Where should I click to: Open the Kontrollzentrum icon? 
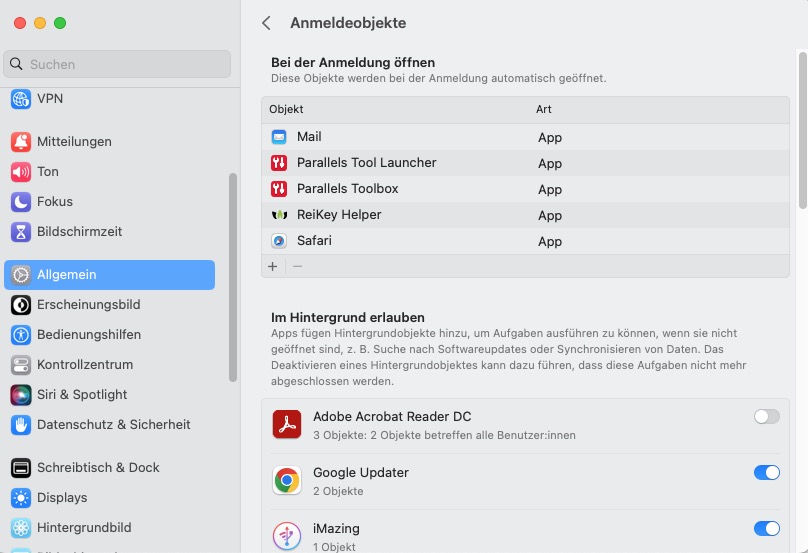[21, 364]
